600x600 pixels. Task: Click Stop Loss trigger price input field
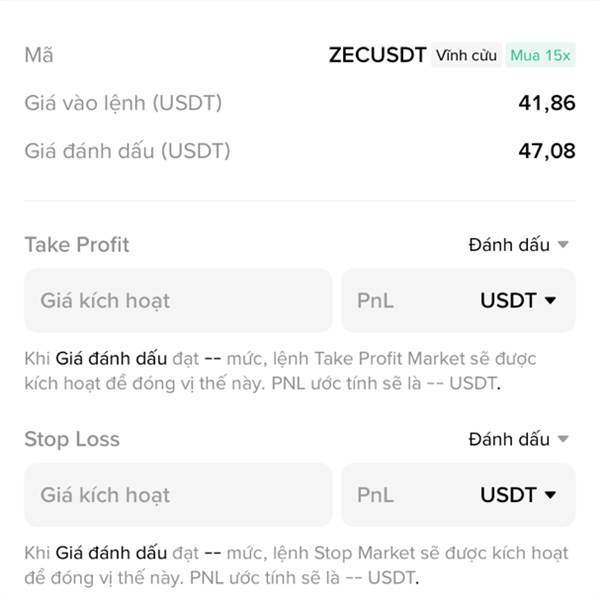pyautogui.click(x=178, y=495)
